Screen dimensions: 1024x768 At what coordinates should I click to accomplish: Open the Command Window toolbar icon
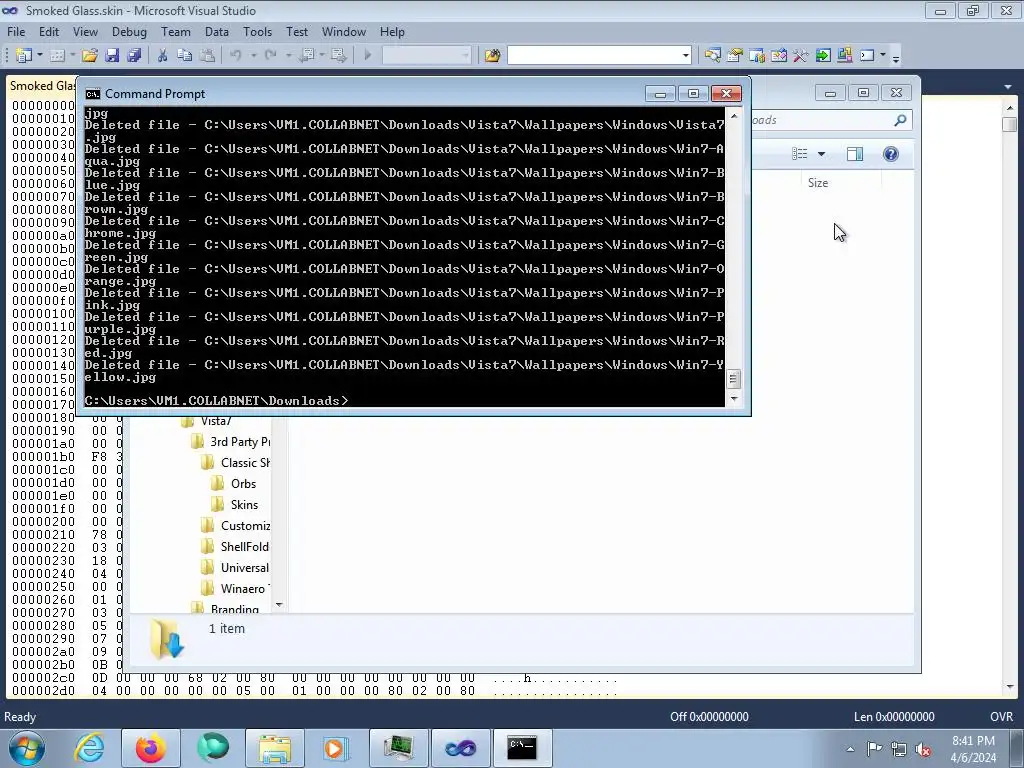coord(867,56)
